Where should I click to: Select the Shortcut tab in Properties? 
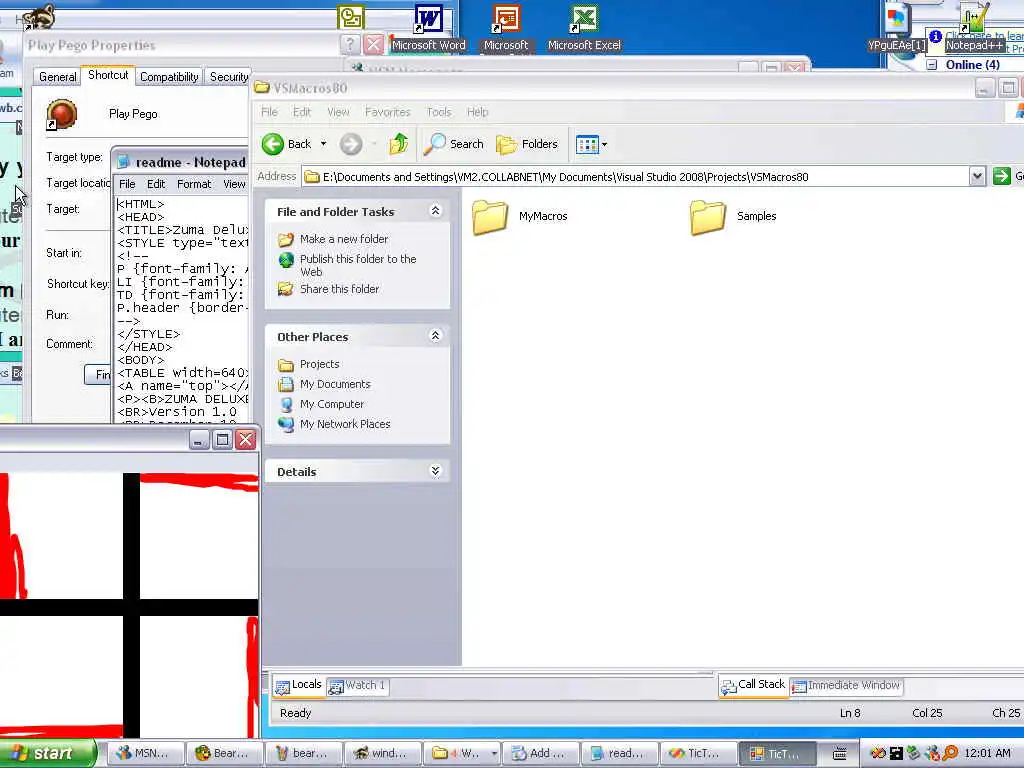pos(108,75)
